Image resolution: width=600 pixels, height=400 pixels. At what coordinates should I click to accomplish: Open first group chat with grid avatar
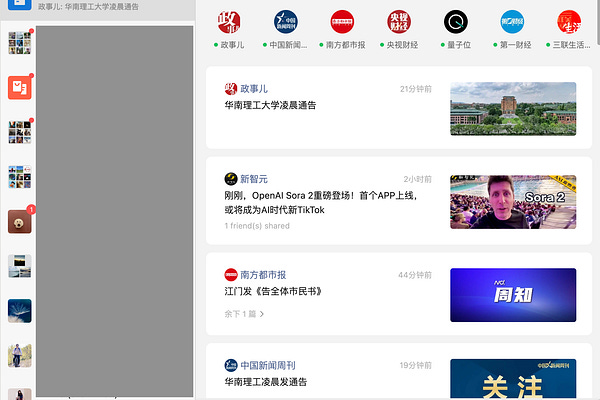click(20, 42)
